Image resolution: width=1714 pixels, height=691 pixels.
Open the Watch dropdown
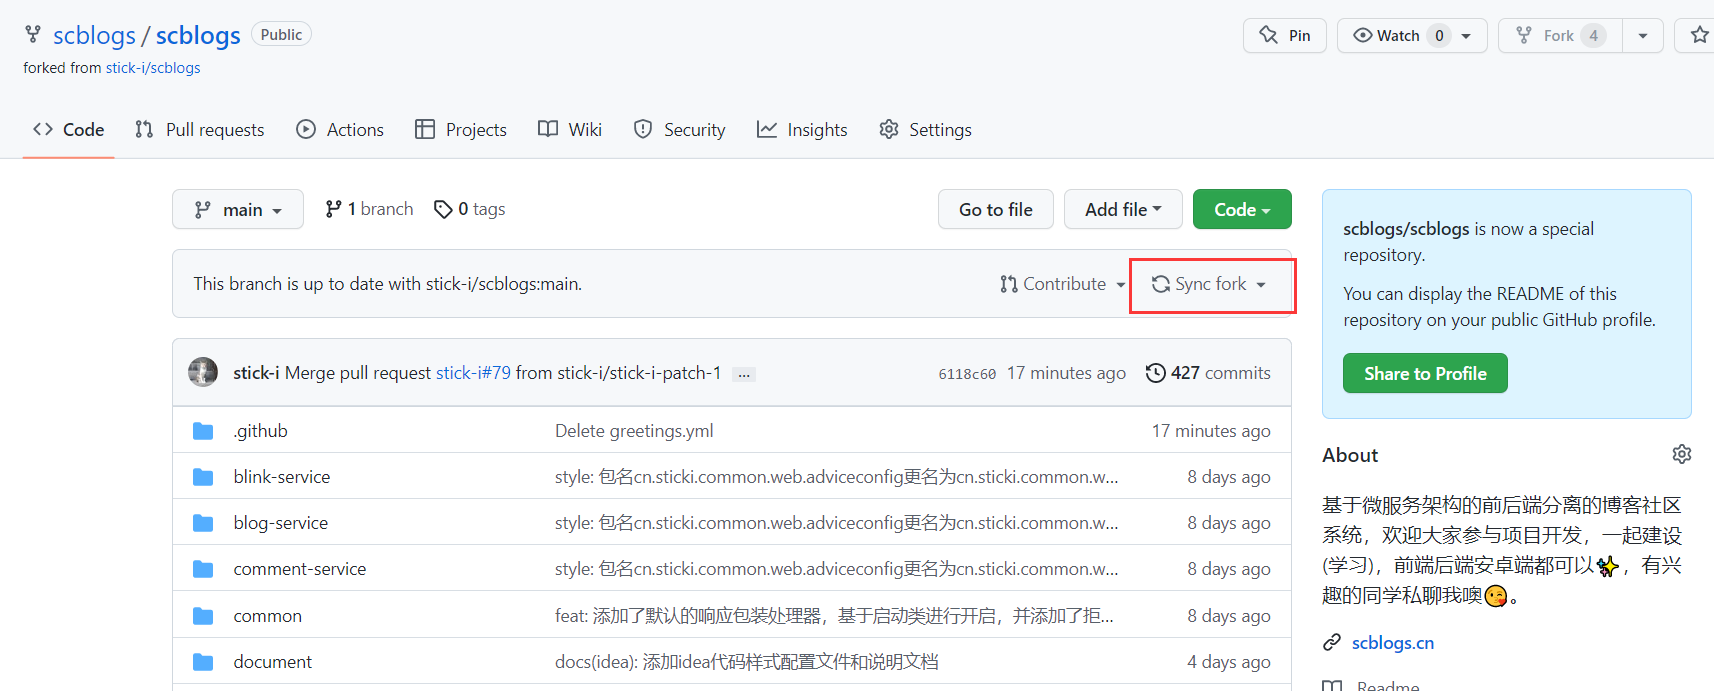[x=1412, y=35]
